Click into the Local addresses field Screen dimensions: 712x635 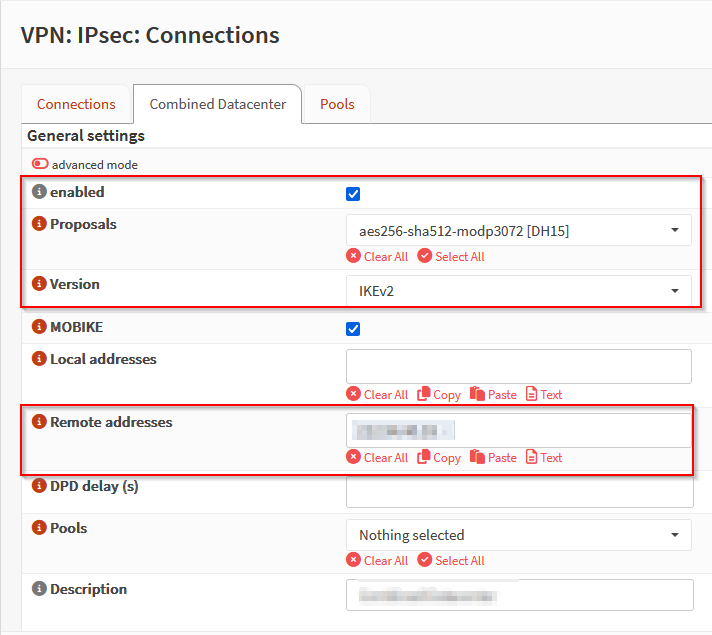coord(518,366)
